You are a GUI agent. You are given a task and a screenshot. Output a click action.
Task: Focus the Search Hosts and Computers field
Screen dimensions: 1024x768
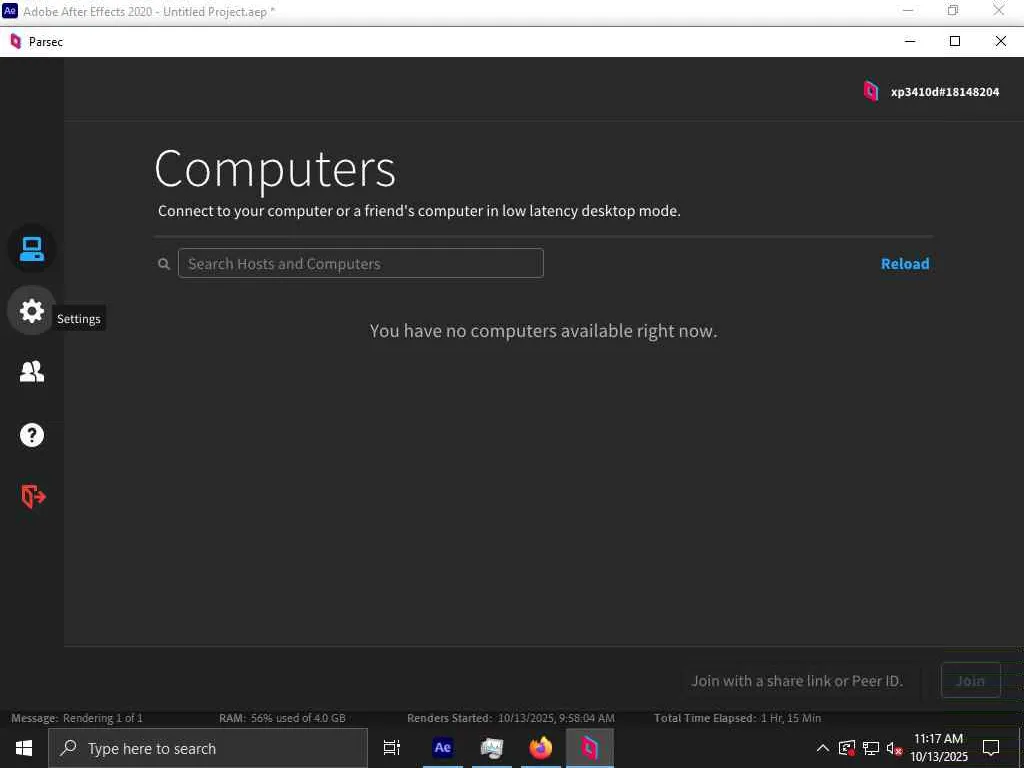360,263
